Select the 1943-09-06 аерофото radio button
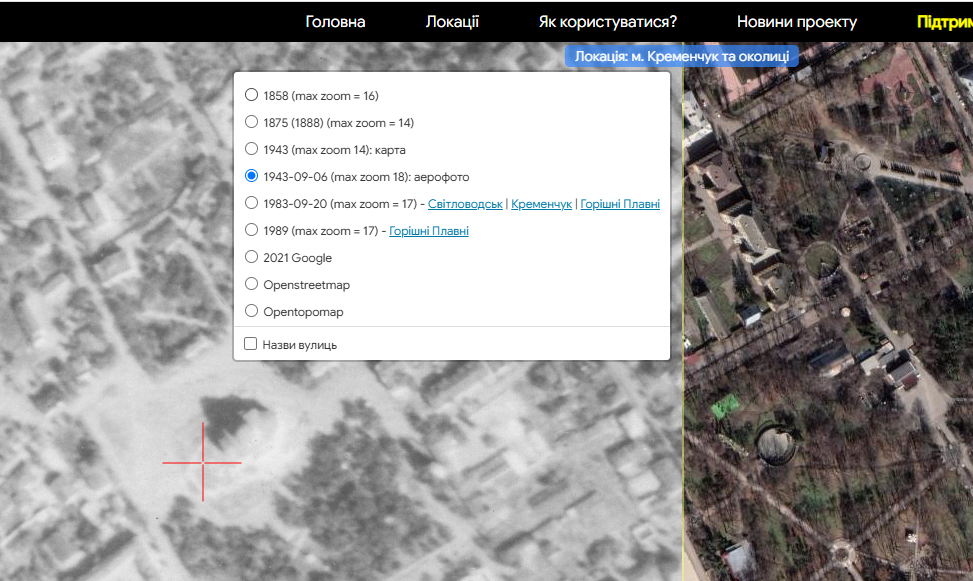The image size is (973, 581). click(x=252, y=177)
